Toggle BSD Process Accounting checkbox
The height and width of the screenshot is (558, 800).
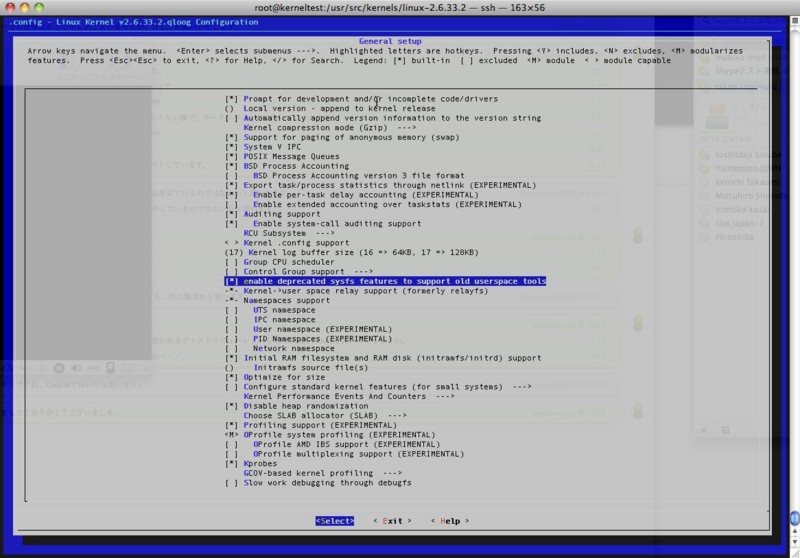(231, 166)
